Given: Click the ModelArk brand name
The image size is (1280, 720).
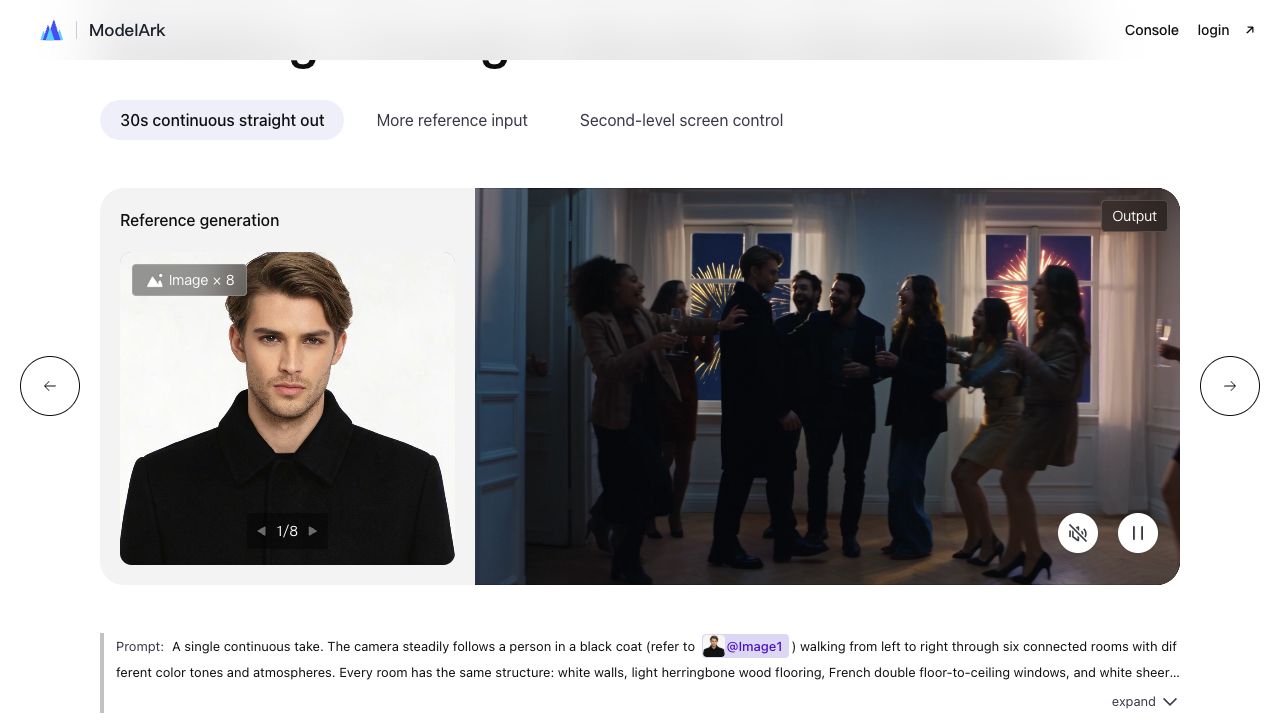Looking at the screenshot, I should click(127, 30).
